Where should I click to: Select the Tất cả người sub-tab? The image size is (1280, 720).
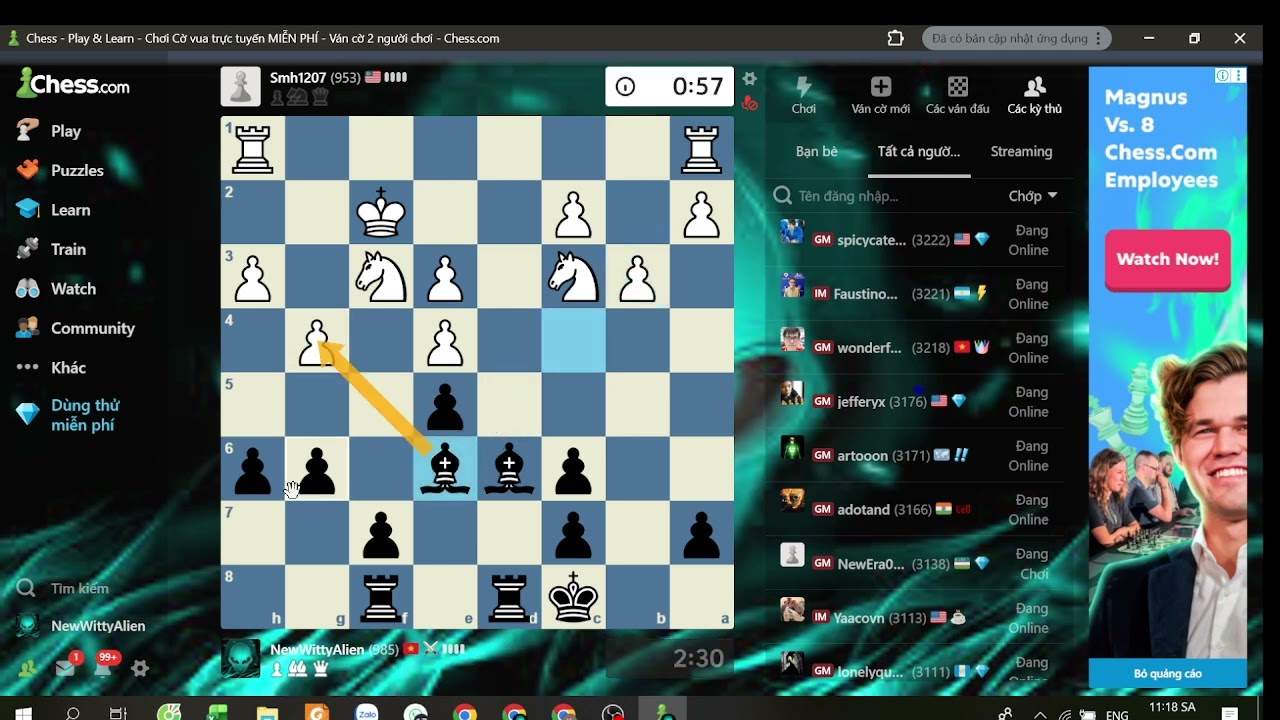(x=919, y=152)
